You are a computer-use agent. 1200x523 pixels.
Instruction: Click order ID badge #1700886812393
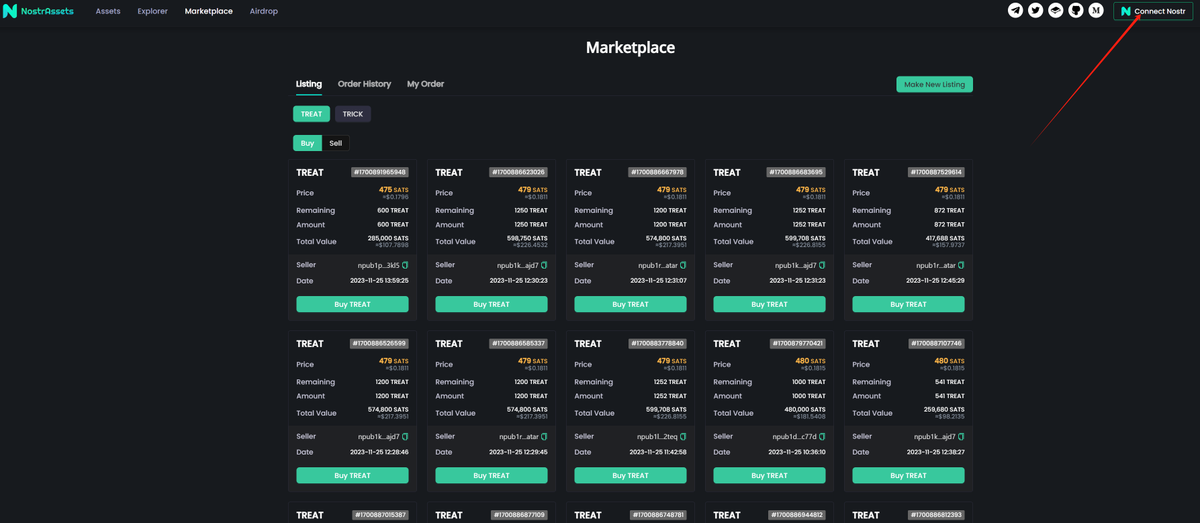click(935, 515)
